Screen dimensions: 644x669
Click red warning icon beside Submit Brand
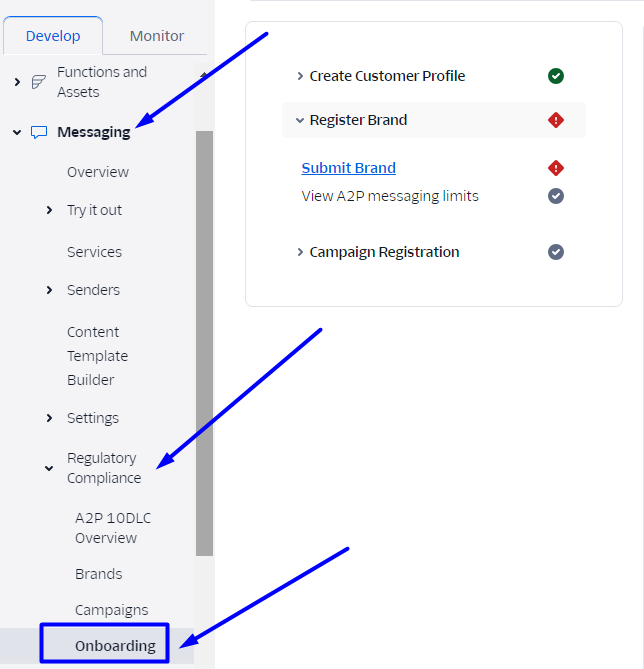[x=556, y=168]
